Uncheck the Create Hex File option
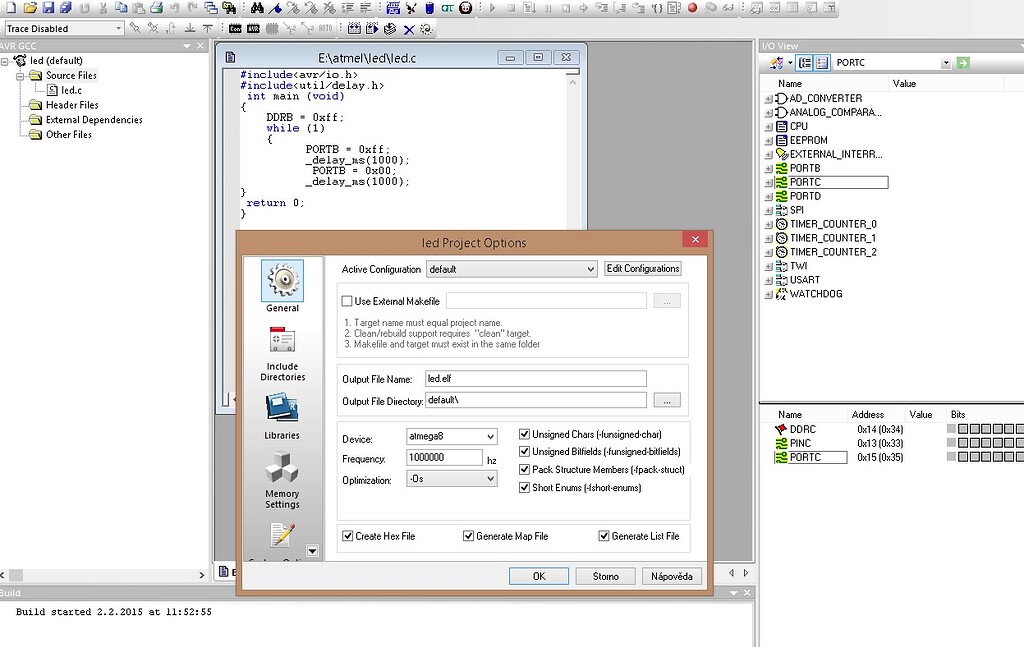The height and width of the screenshot is (647, 1024). coord(347,537)
